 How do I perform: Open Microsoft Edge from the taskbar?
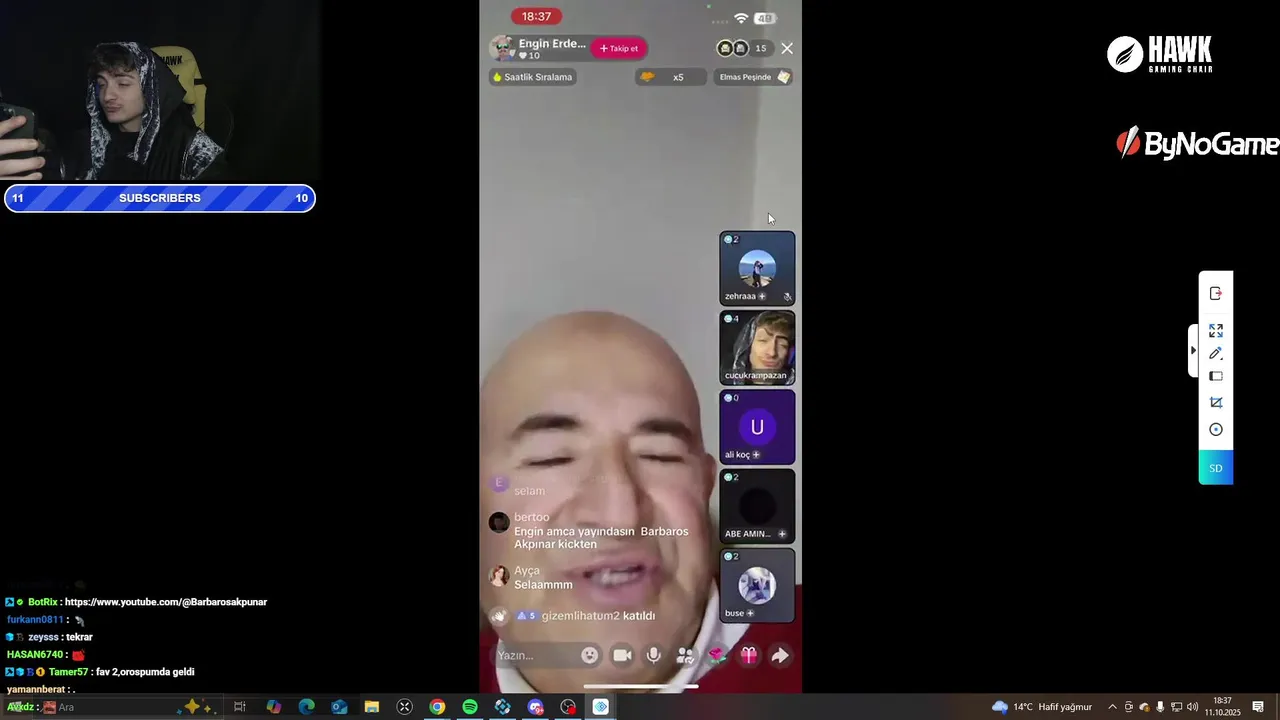pos(306,707)
